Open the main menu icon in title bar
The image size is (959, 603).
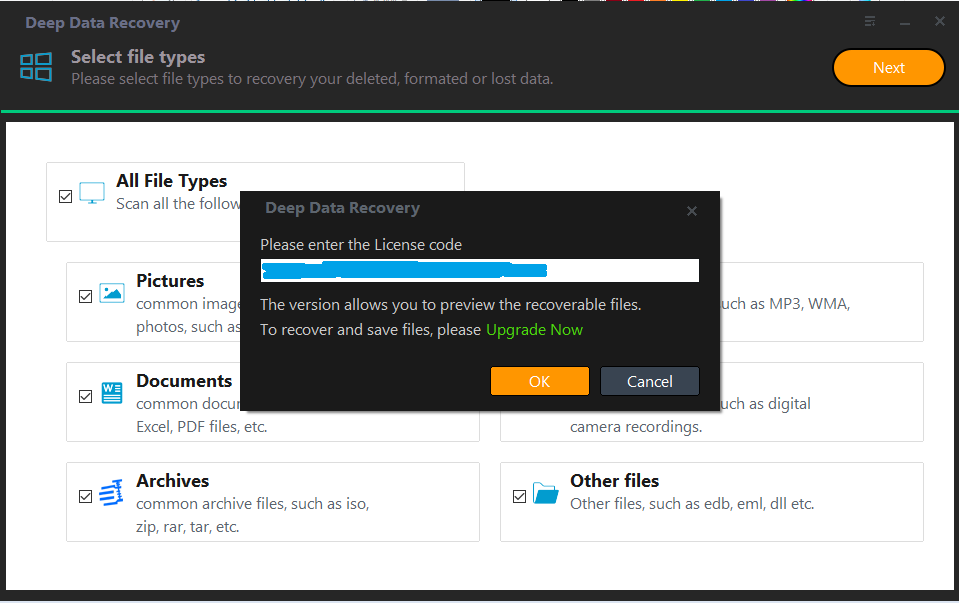870,22
